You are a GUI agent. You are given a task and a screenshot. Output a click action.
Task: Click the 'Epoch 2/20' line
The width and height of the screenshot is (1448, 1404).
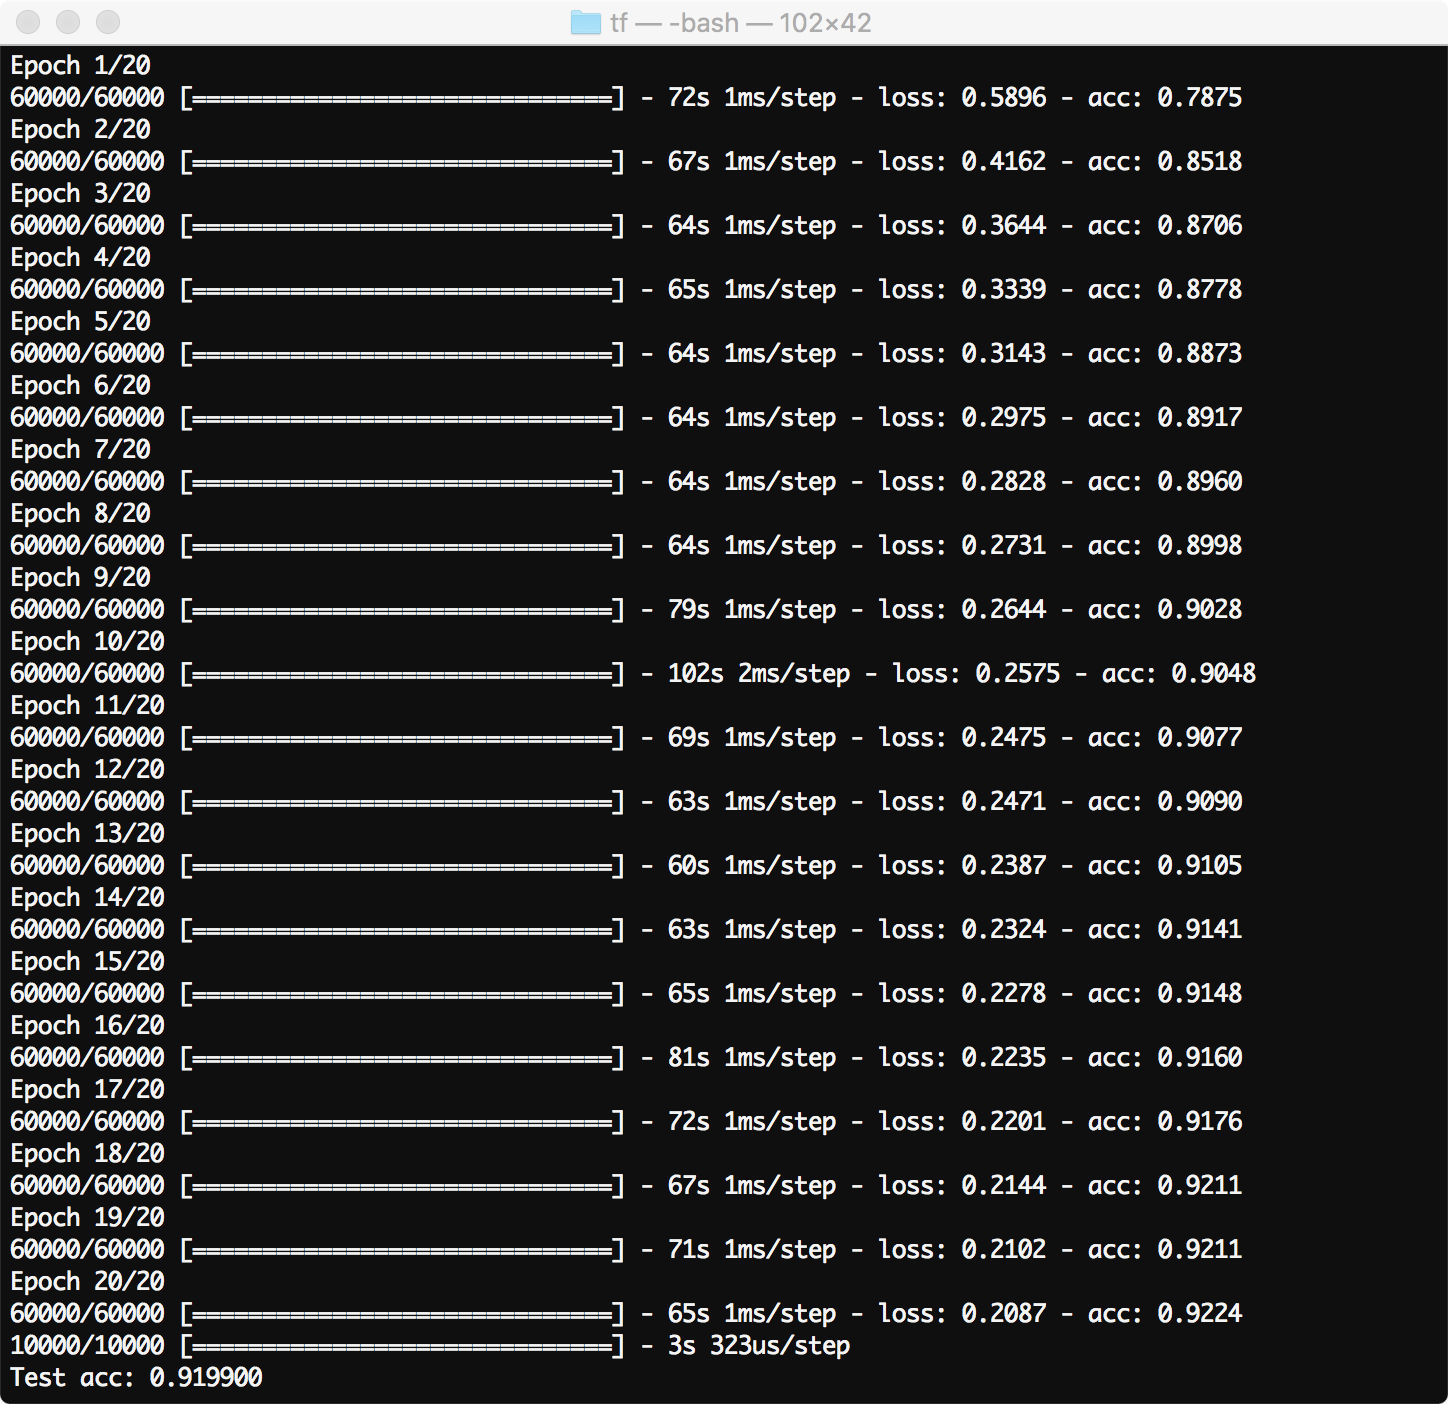pos(80,130)
